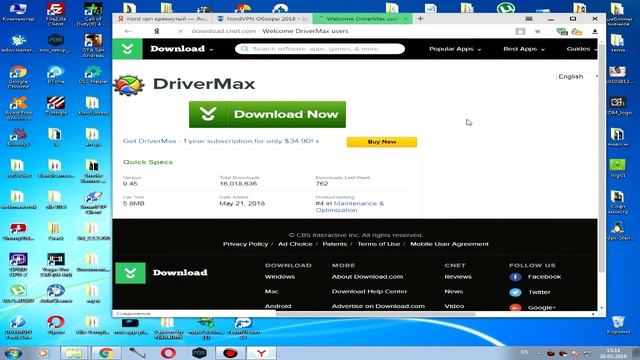This screenshot has height=360, width=640.
Task: Open the Mobile User Agreement link
Action: [449, 244]
